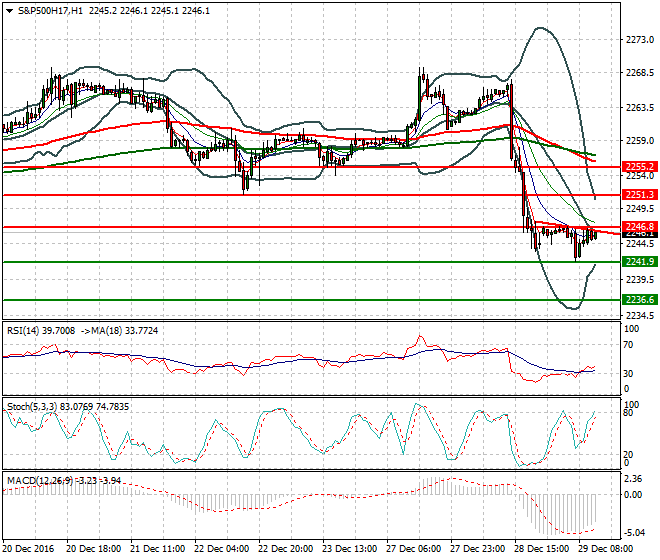660x560 pixels.
Task: Click the RSI 70 level scale value
Action: point(628,345)
